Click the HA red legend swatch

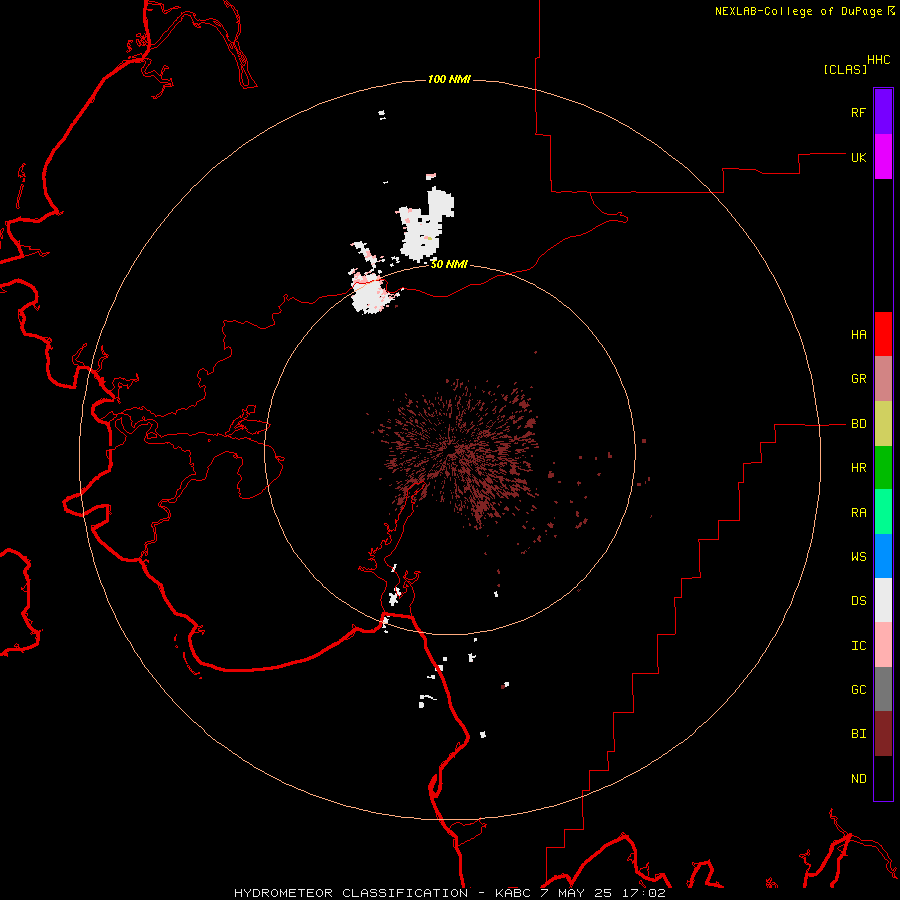883,334
